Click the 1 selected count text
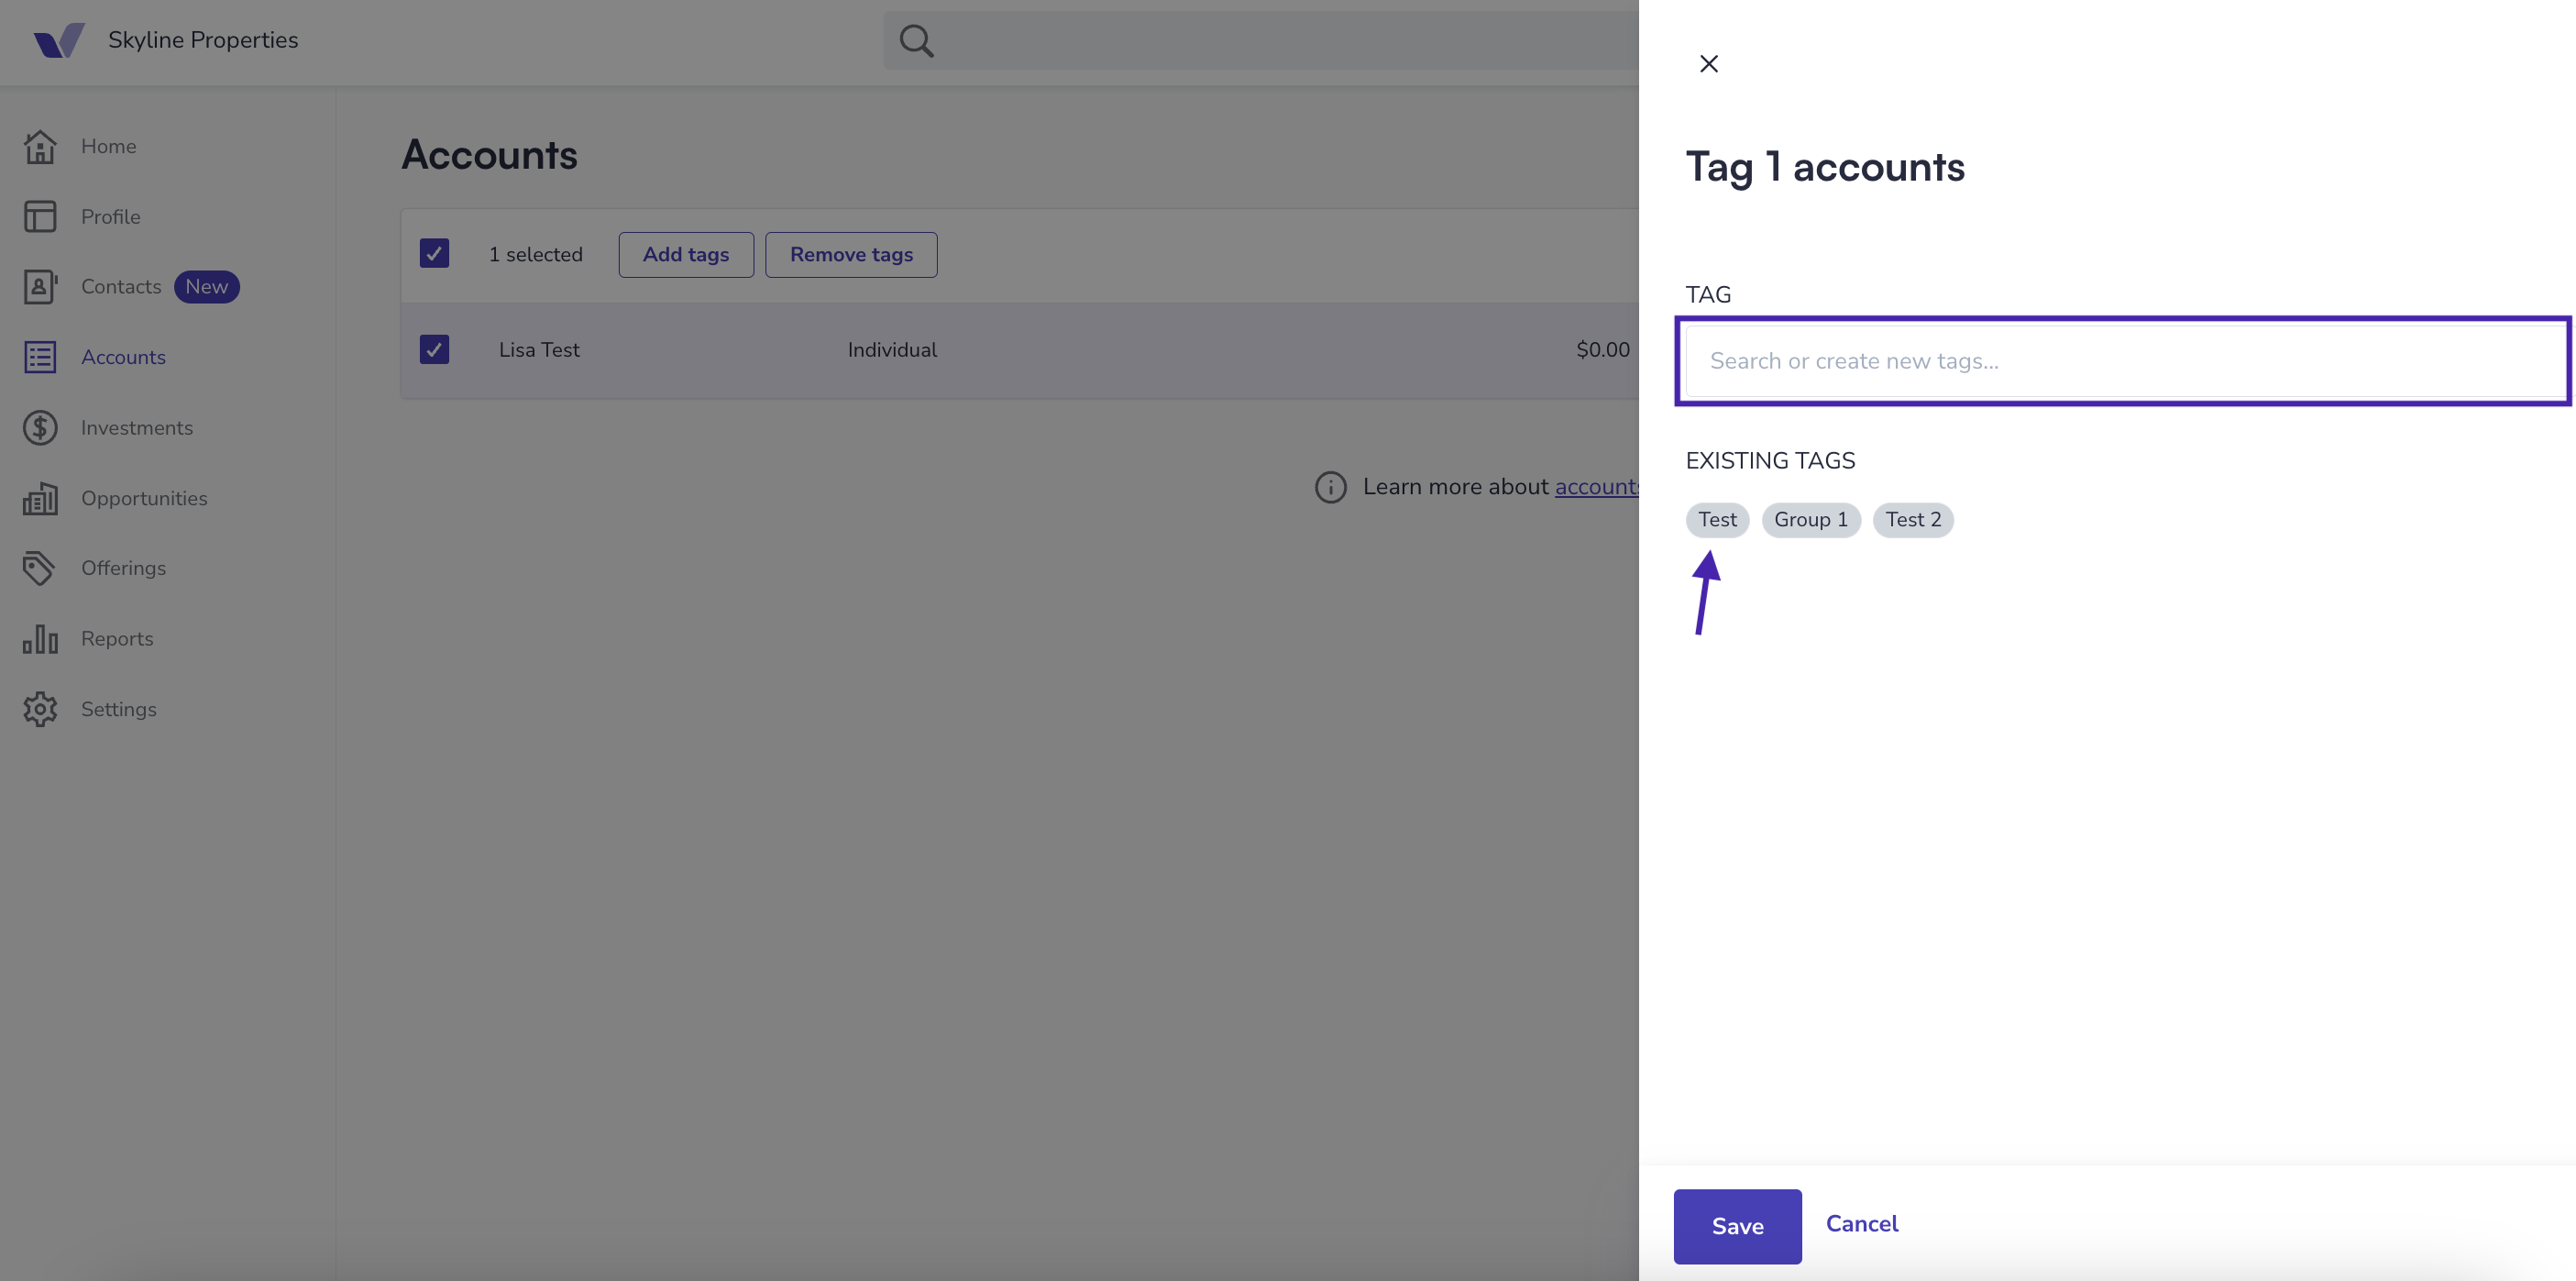This screenshot has height=1281, width=2576. coord(535,255)
